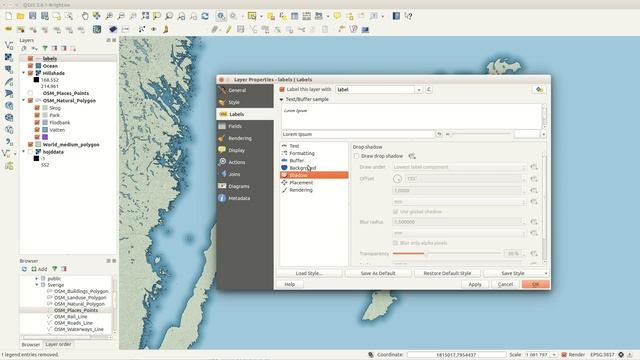The image size is (640, 360).
Task: Click the Add Raster Layer icon in left toolbar
Action: pos(9,58)
